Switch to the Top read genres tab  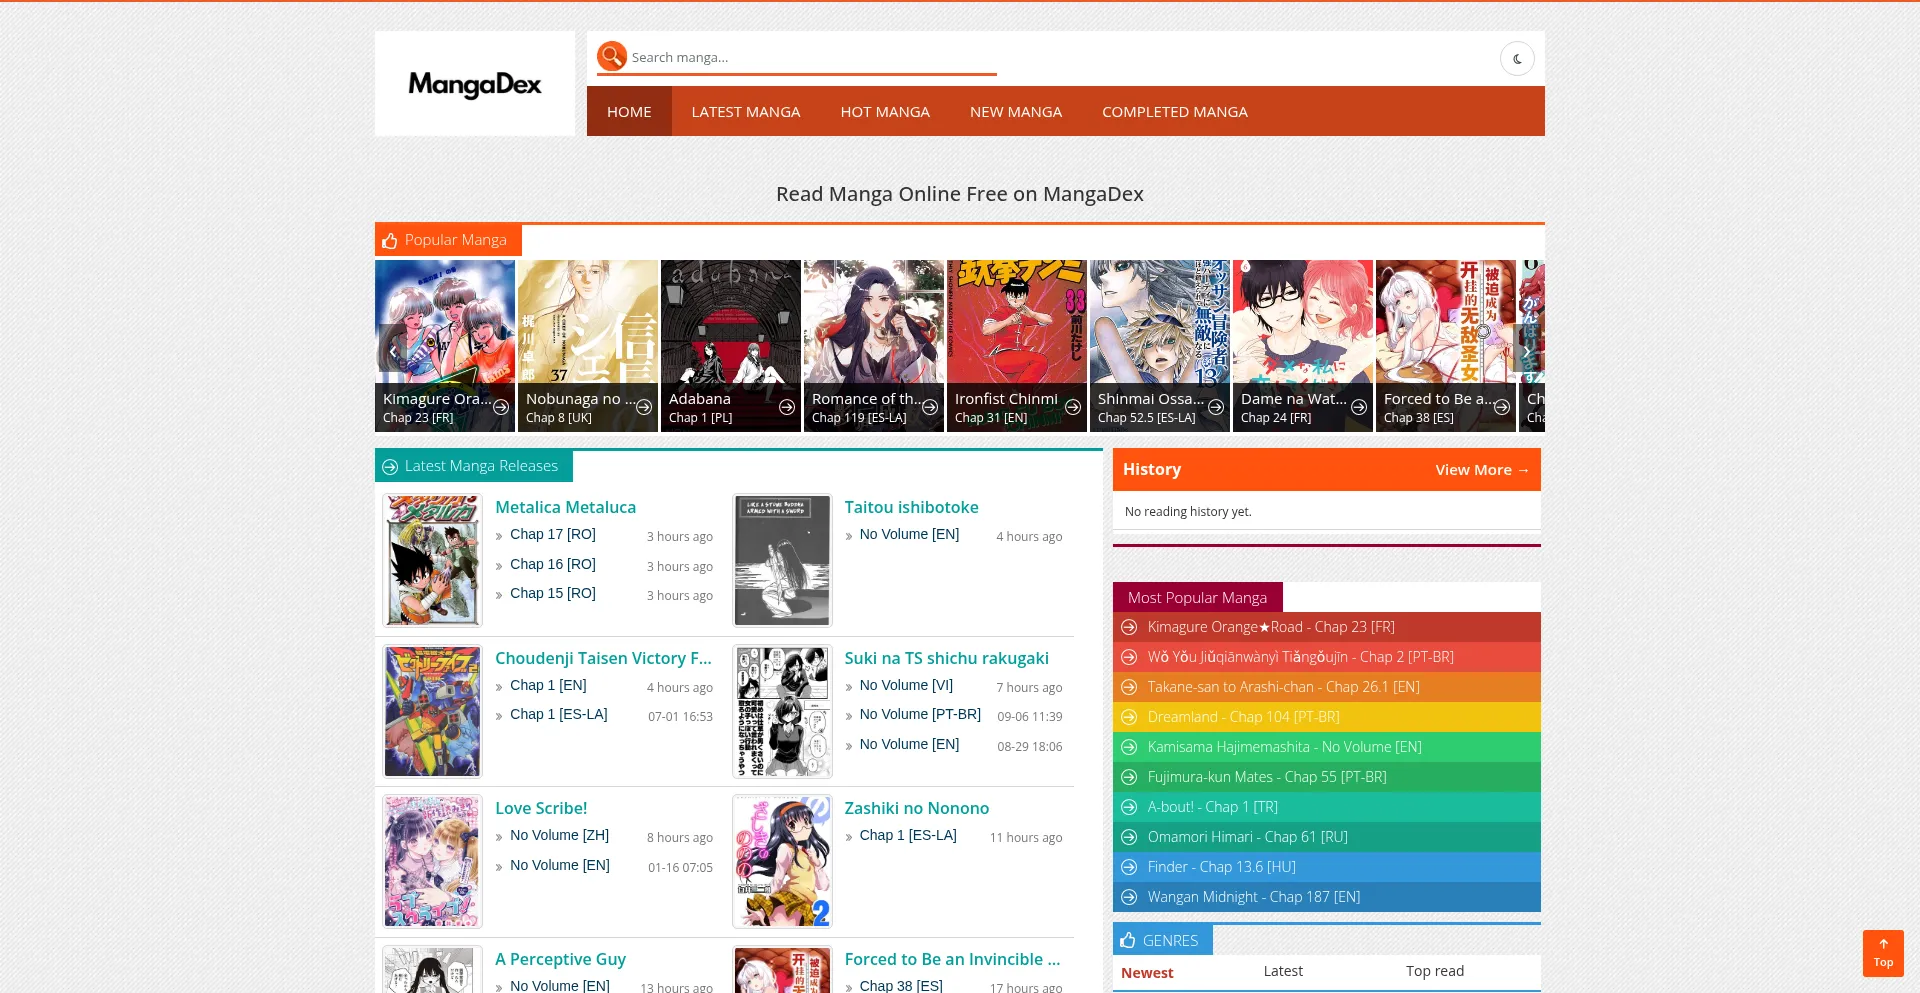[x=1435, y=971]
